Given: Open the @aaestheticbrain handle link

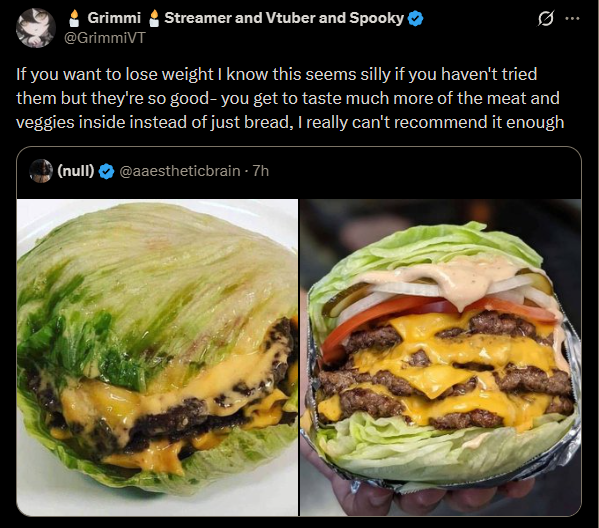Looking at the screenshot, I should 180,171.
